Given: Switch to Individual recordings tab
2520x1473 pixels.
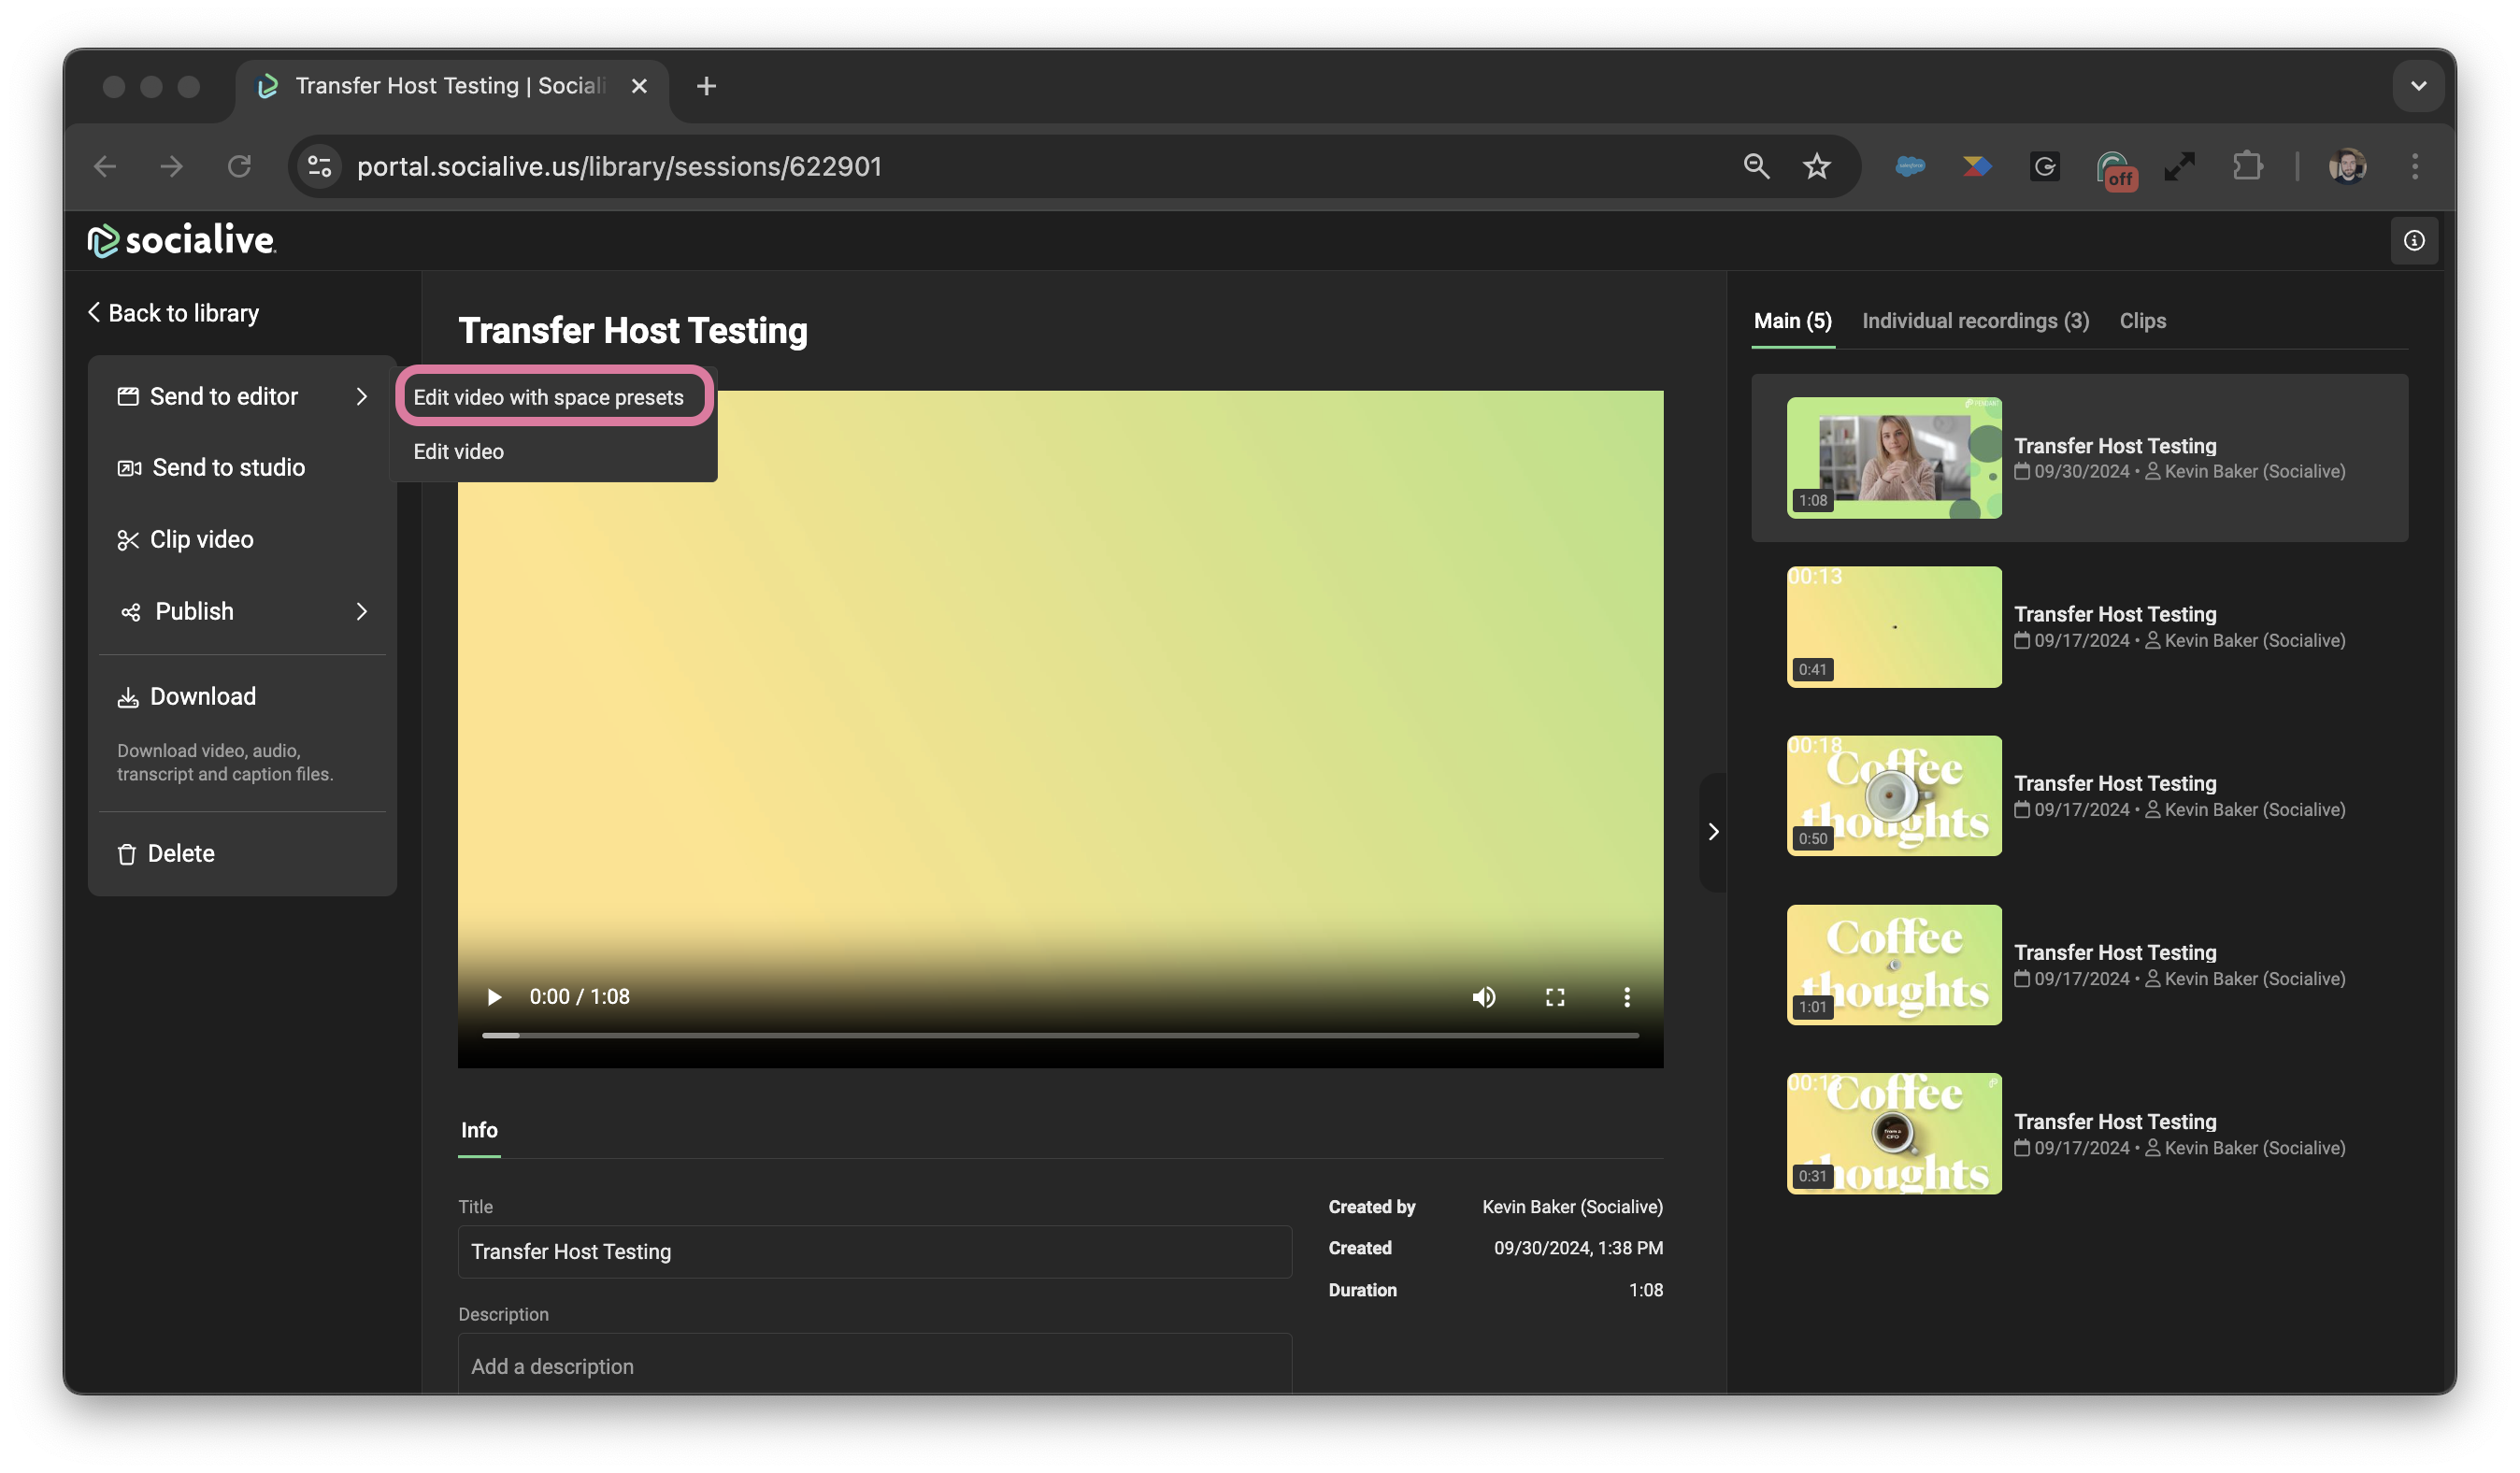Looking at the screenshot, I should [1974, 320].
